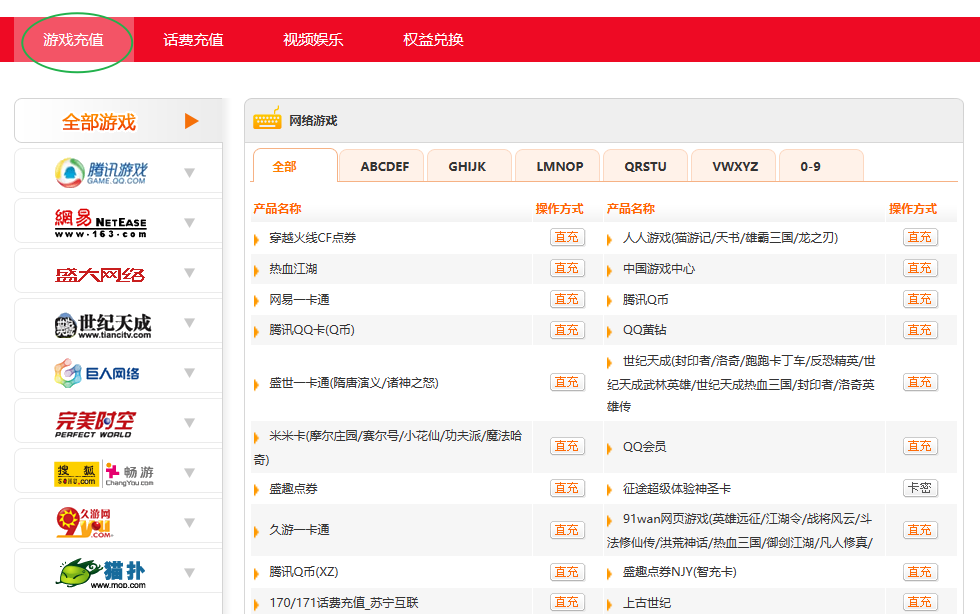Click the 盛大网络 logo
Screen dimensions: 980x614
[100, 274]
